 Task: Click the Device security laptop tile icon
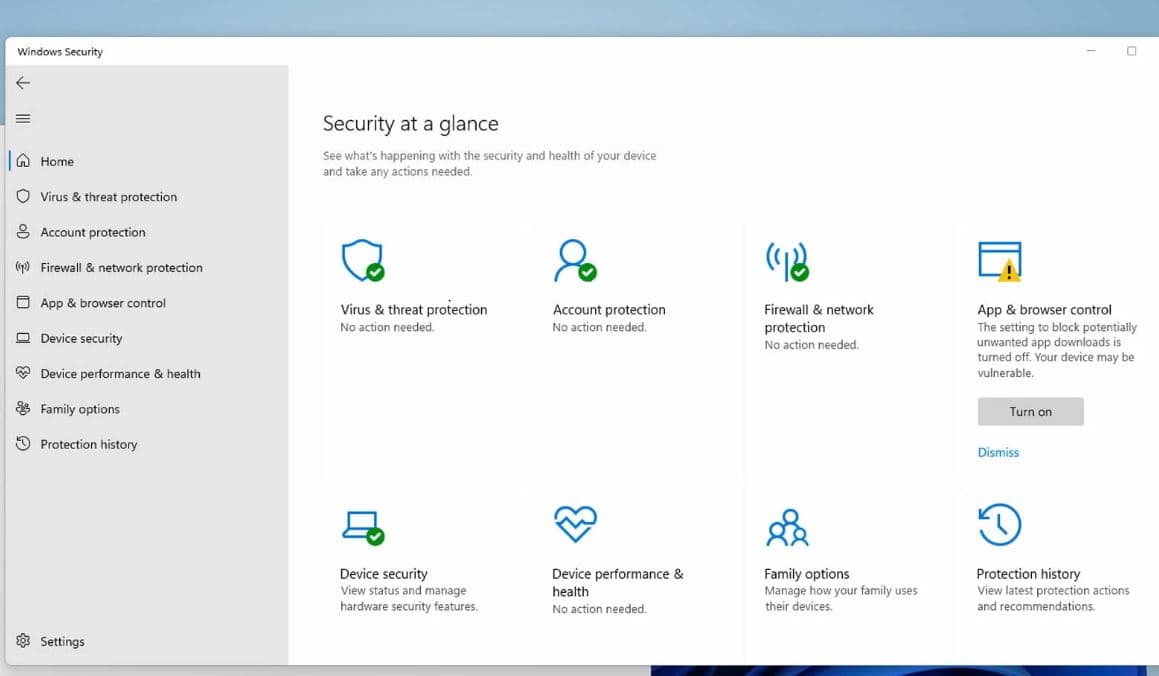tap(362, 526)
